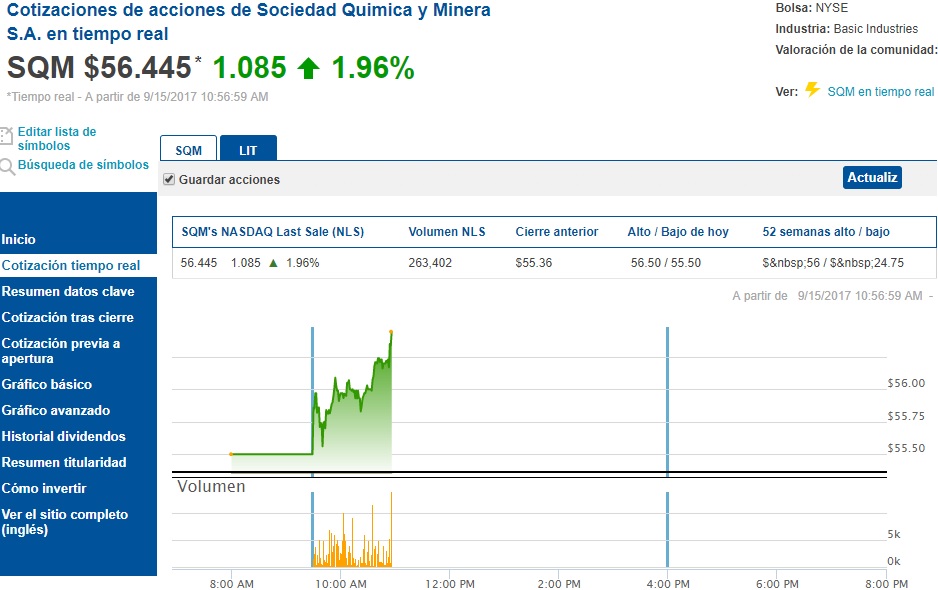Click the SQM's NASDAQ Last Sale header
This screenshot has width=938, height=590.
tap(273, 232)
